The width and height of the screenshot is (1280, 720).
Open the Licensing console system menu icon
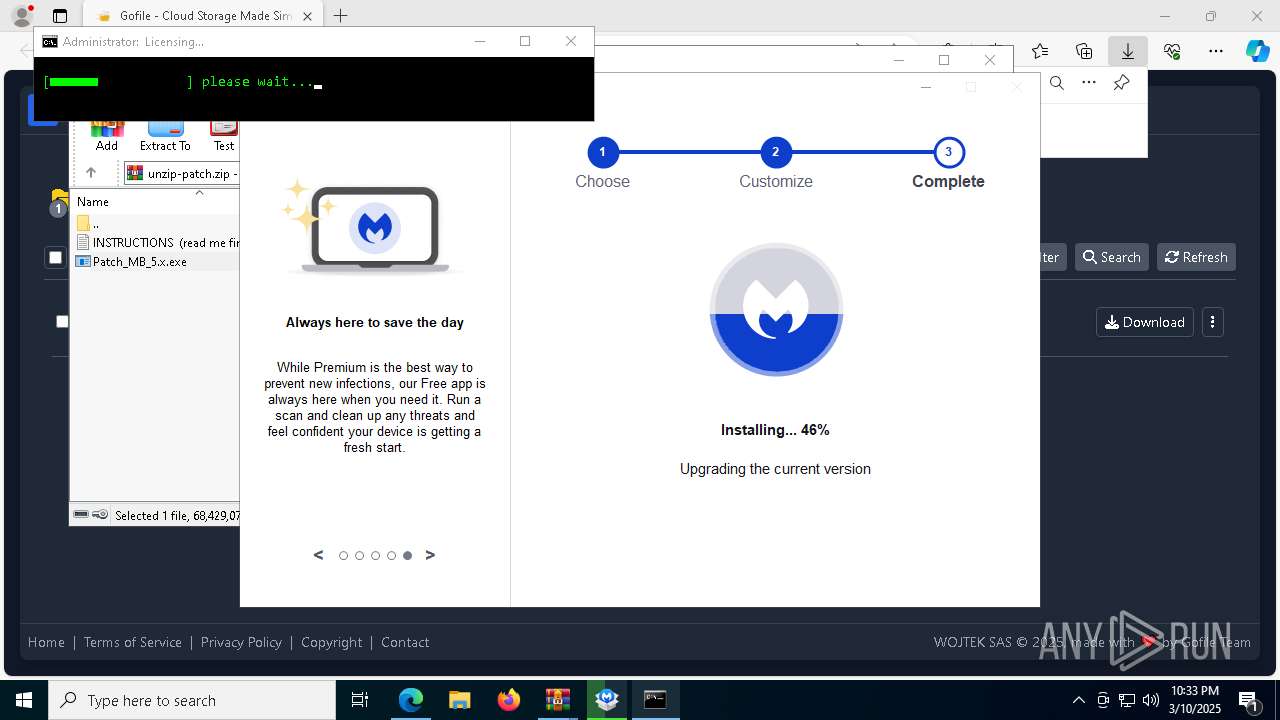tap(49, 41)
